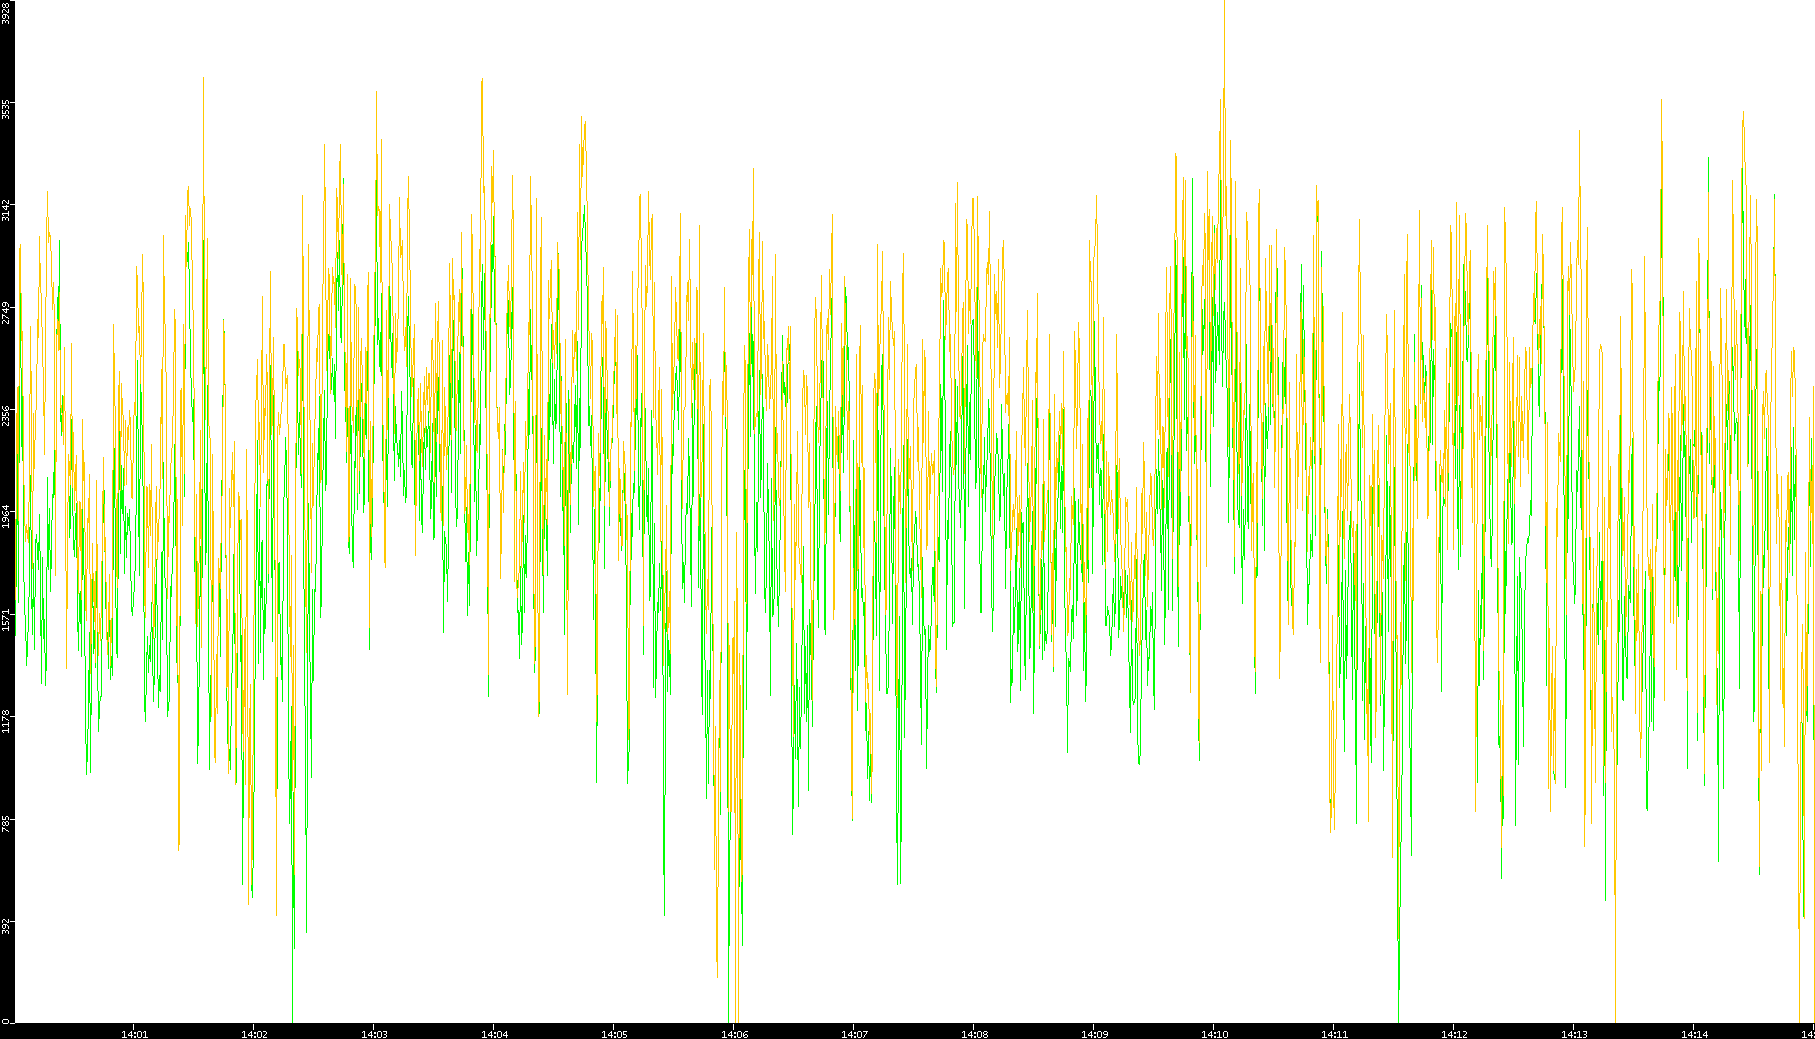Click the 3928 value on the vertical axis
Image resolution: width=1815 pixels, height=1039 pixels.
6,12
